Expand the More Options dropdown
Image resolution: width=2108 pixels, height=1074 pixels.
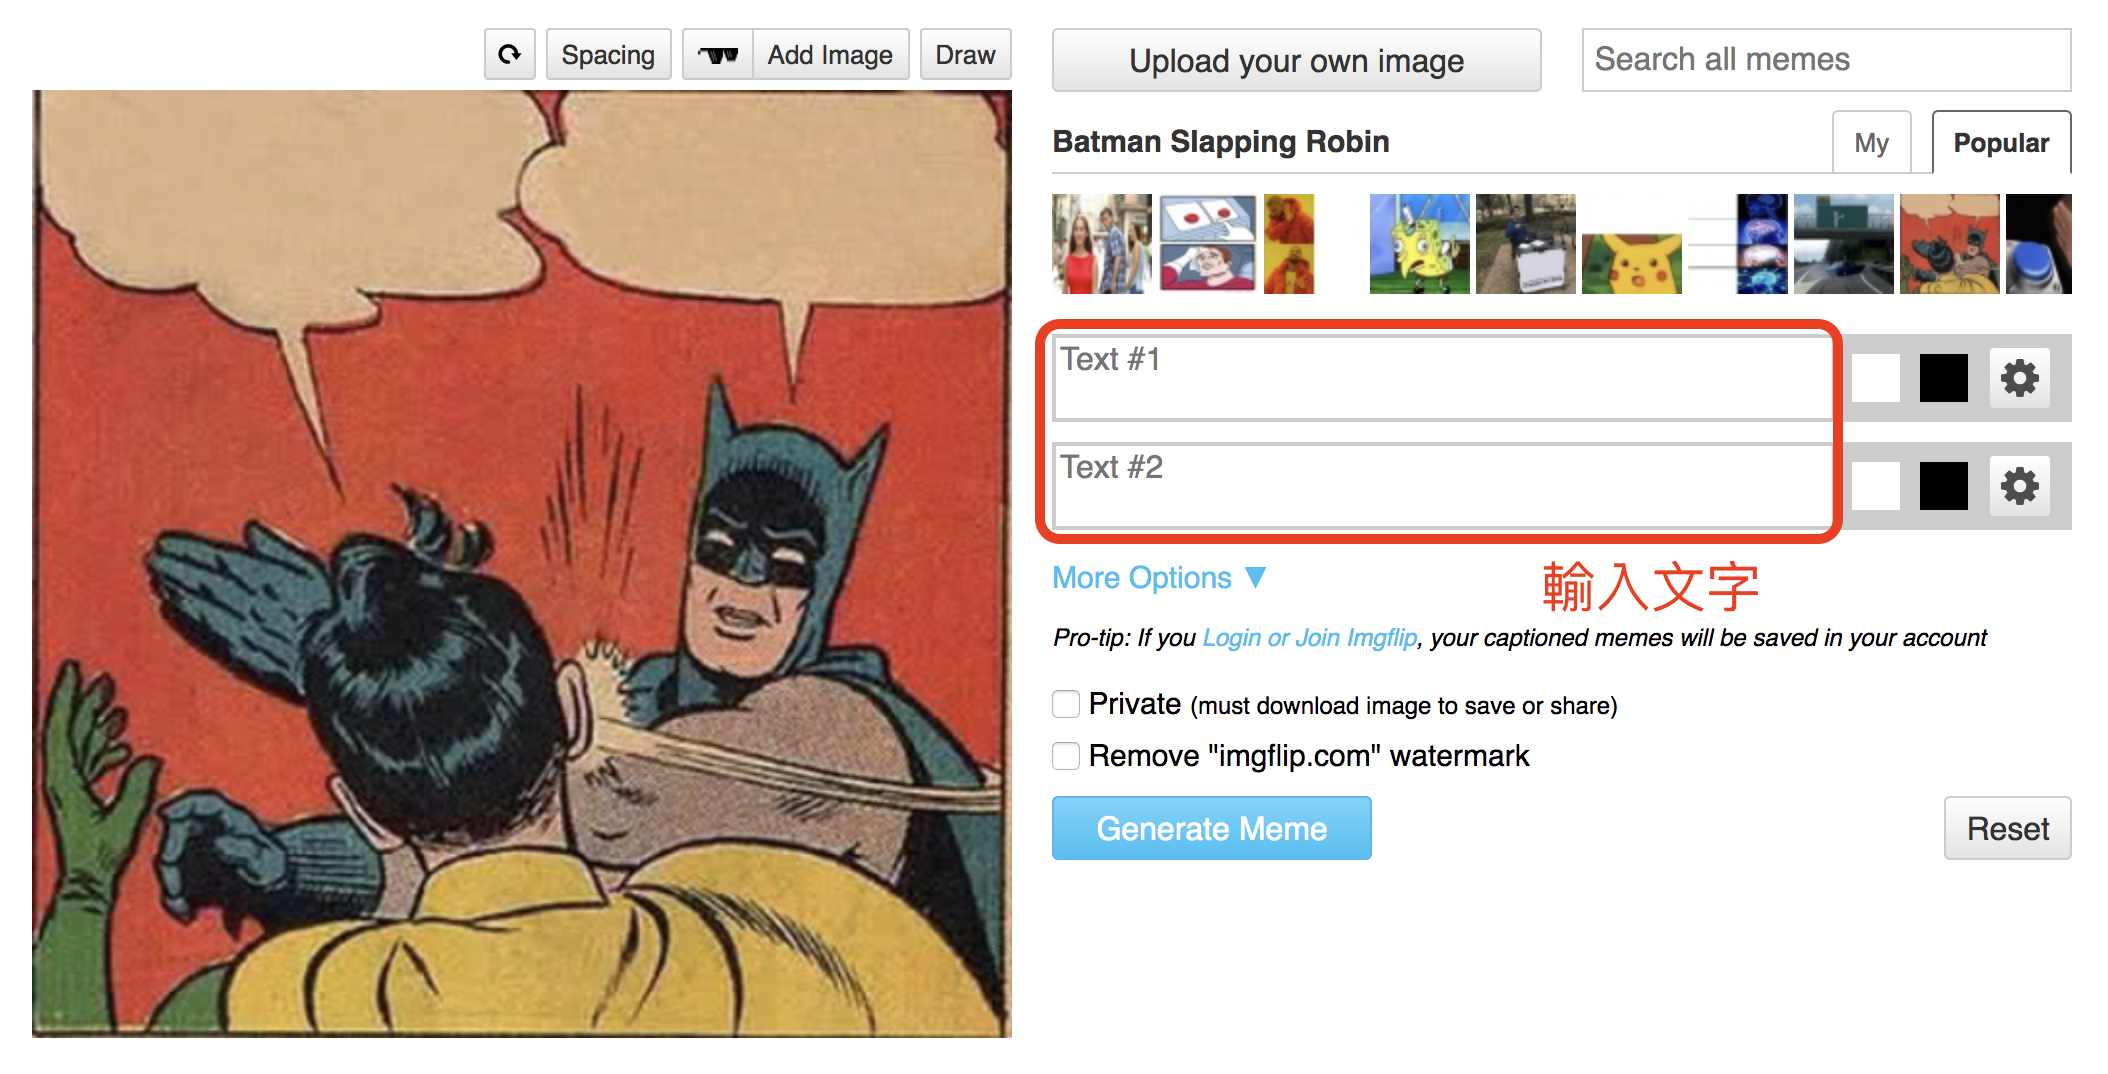1159,578
